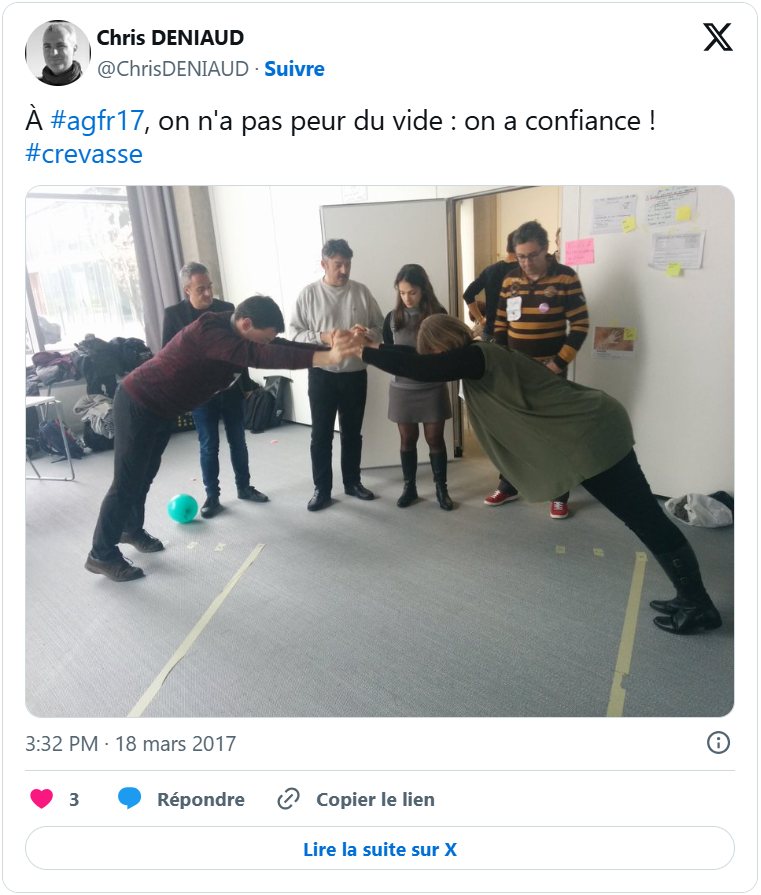Click the chain link copy icon
This screenshot has width=761, height=895.
[288, 799]
